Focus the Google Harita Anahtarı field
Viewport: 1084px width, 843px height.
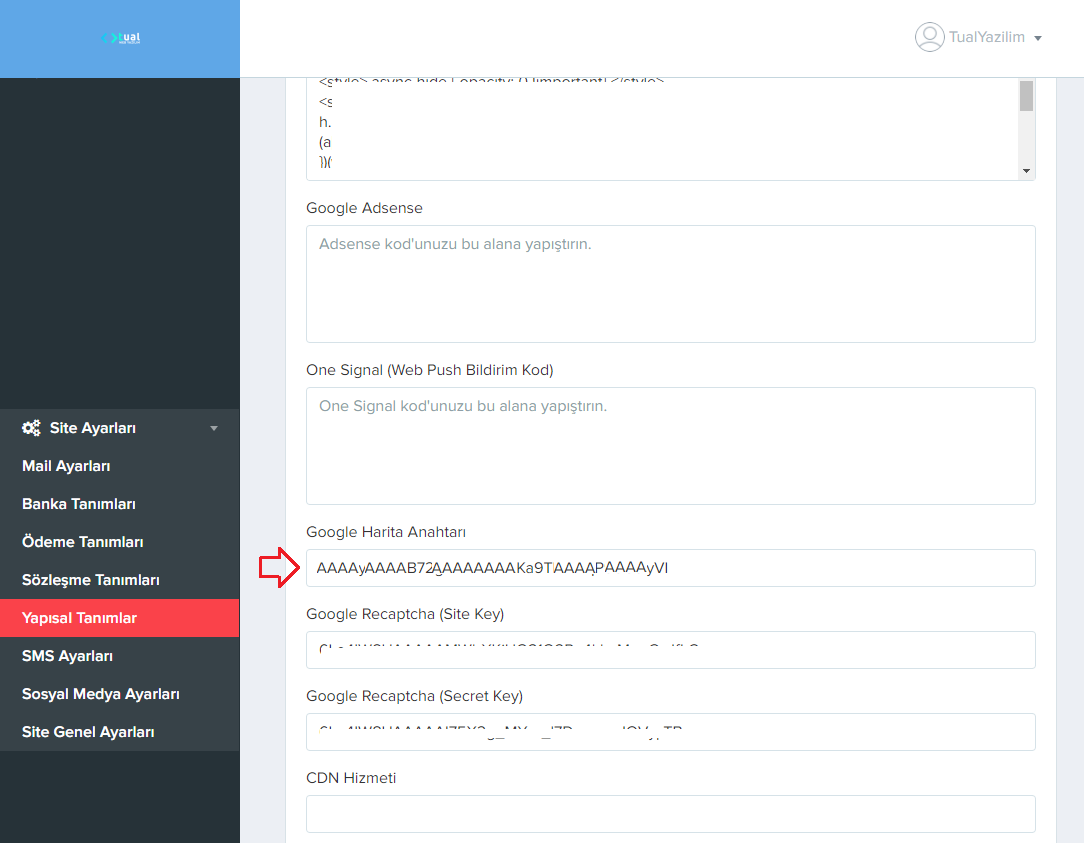tap(671, 568)
